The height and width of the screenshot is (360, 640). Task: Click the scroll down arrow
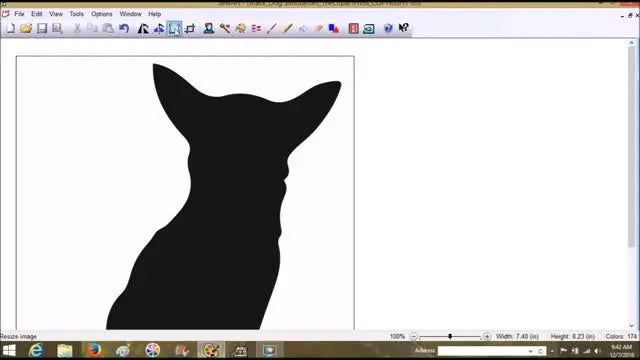click(x=631, y=326)
